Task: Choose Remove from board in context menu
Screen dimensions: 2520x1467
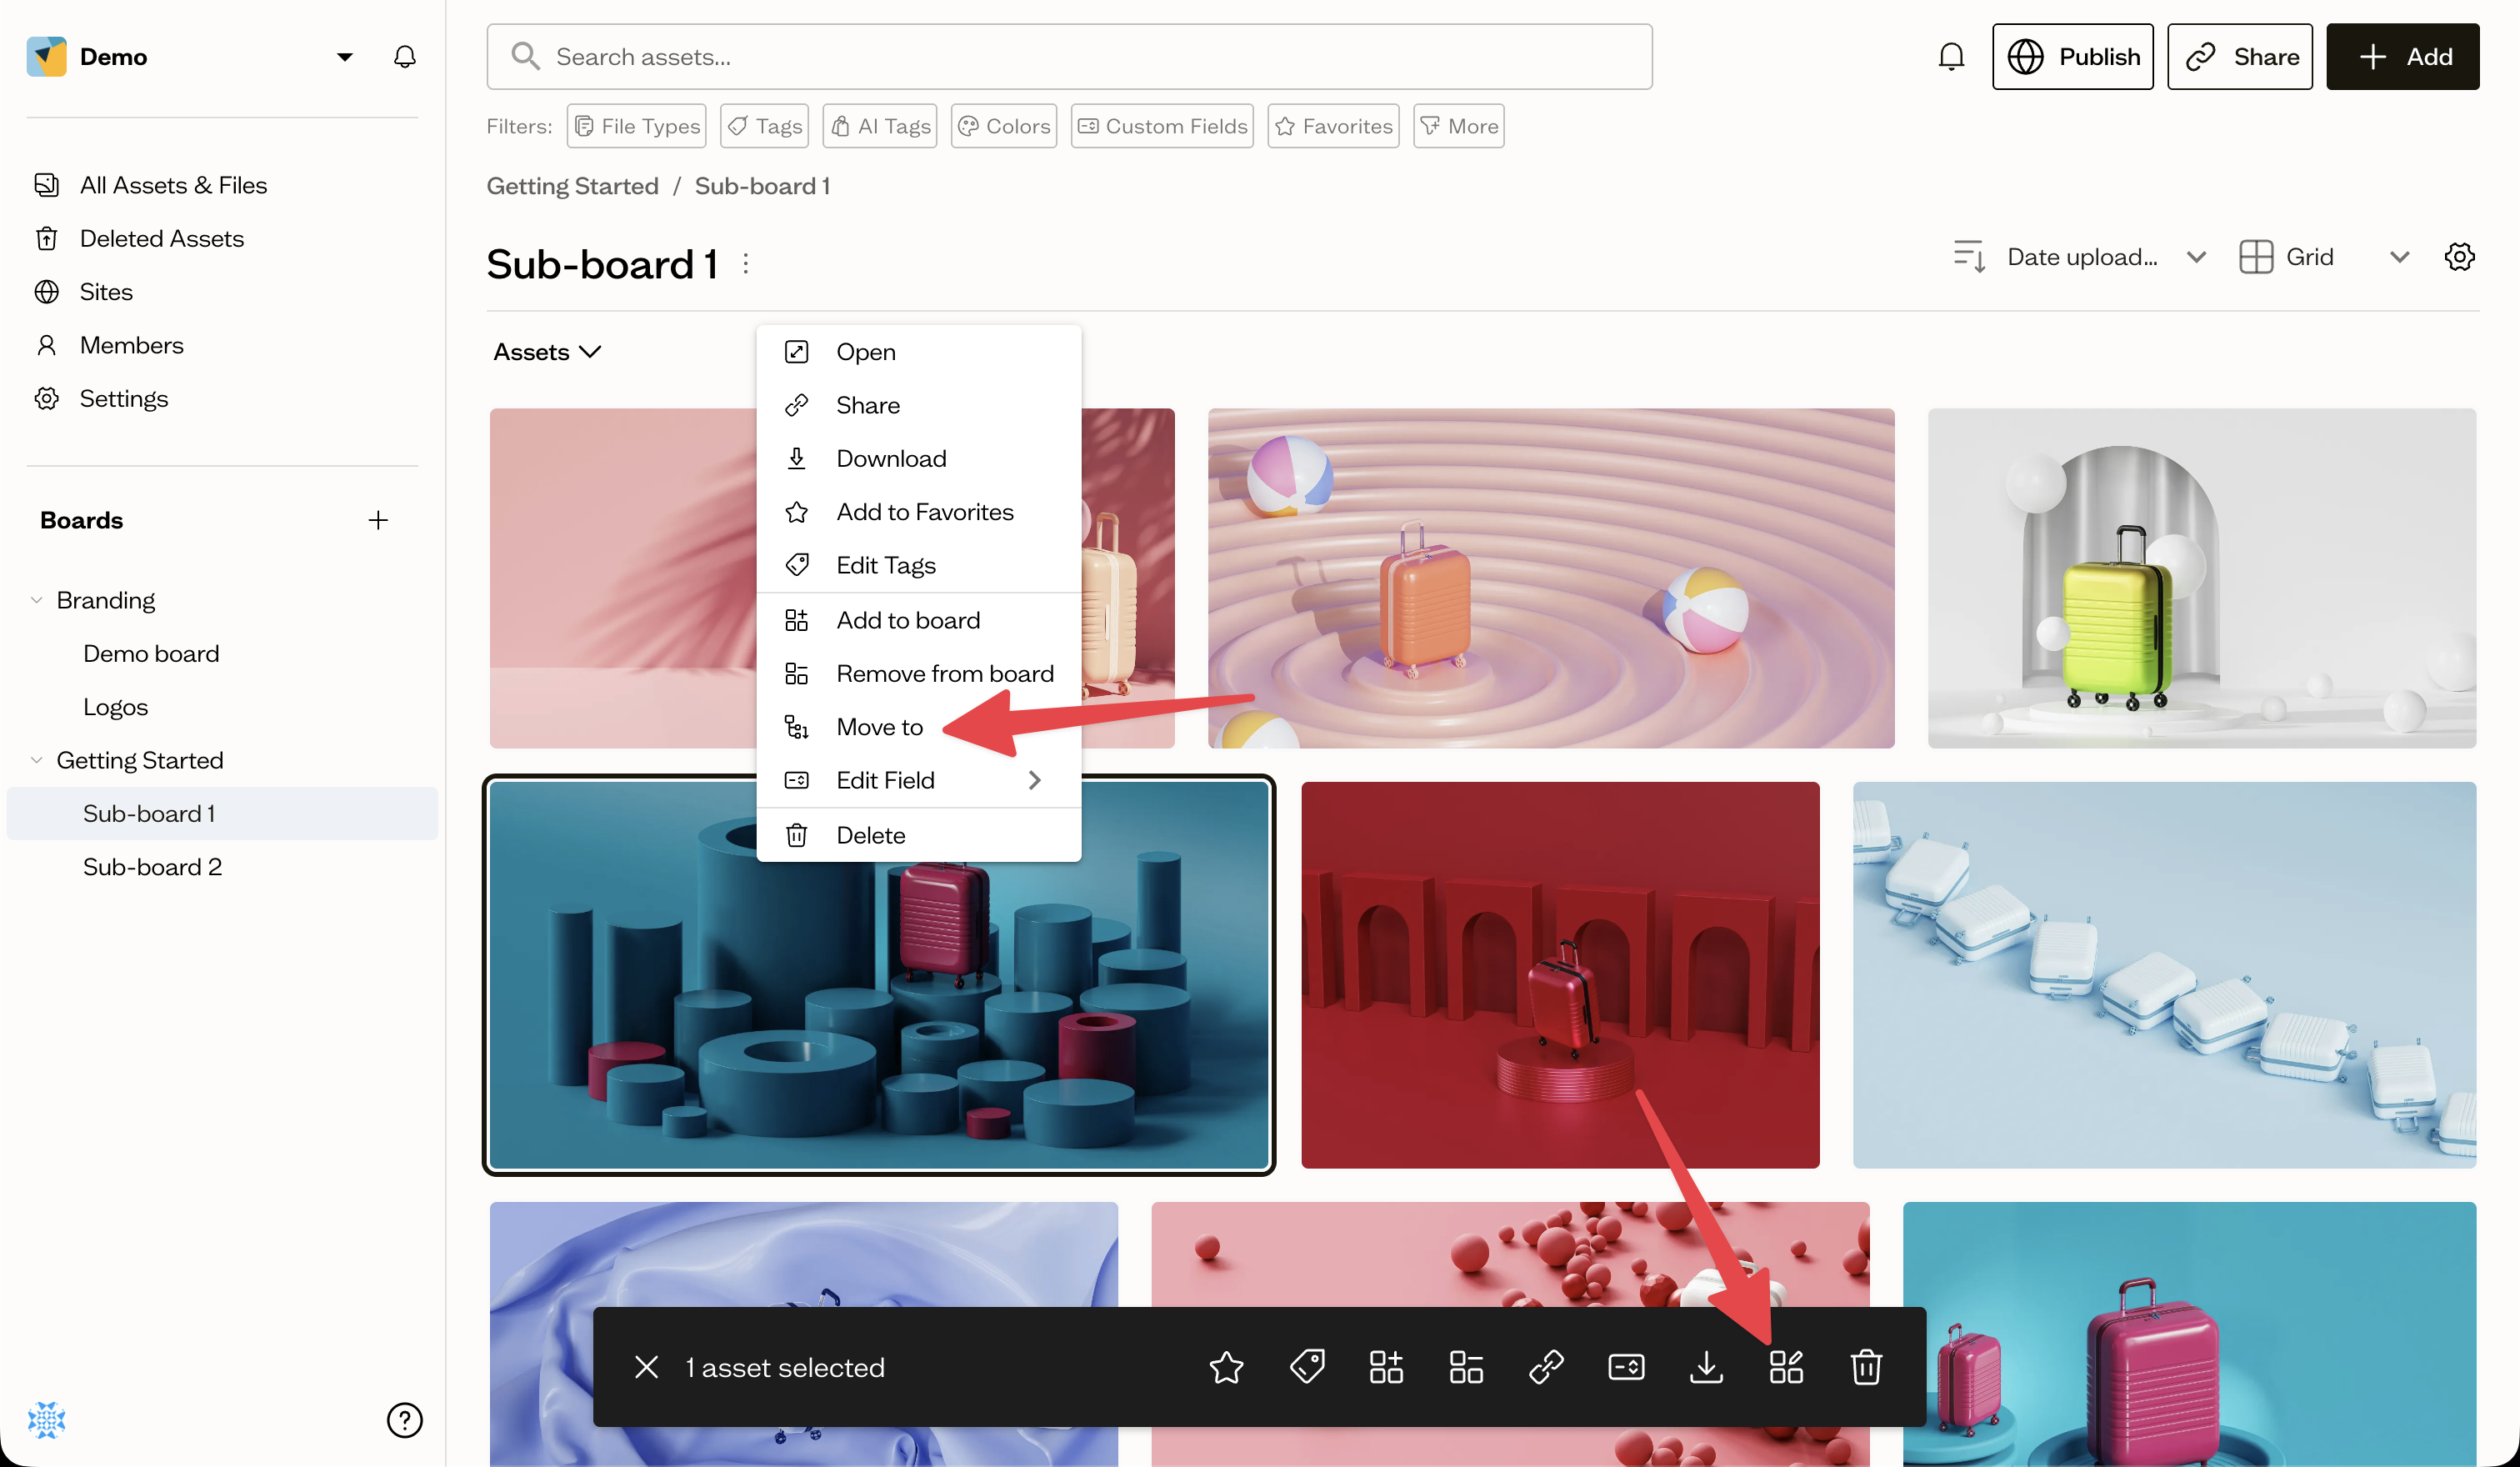Action: click(x=919, y=673)
